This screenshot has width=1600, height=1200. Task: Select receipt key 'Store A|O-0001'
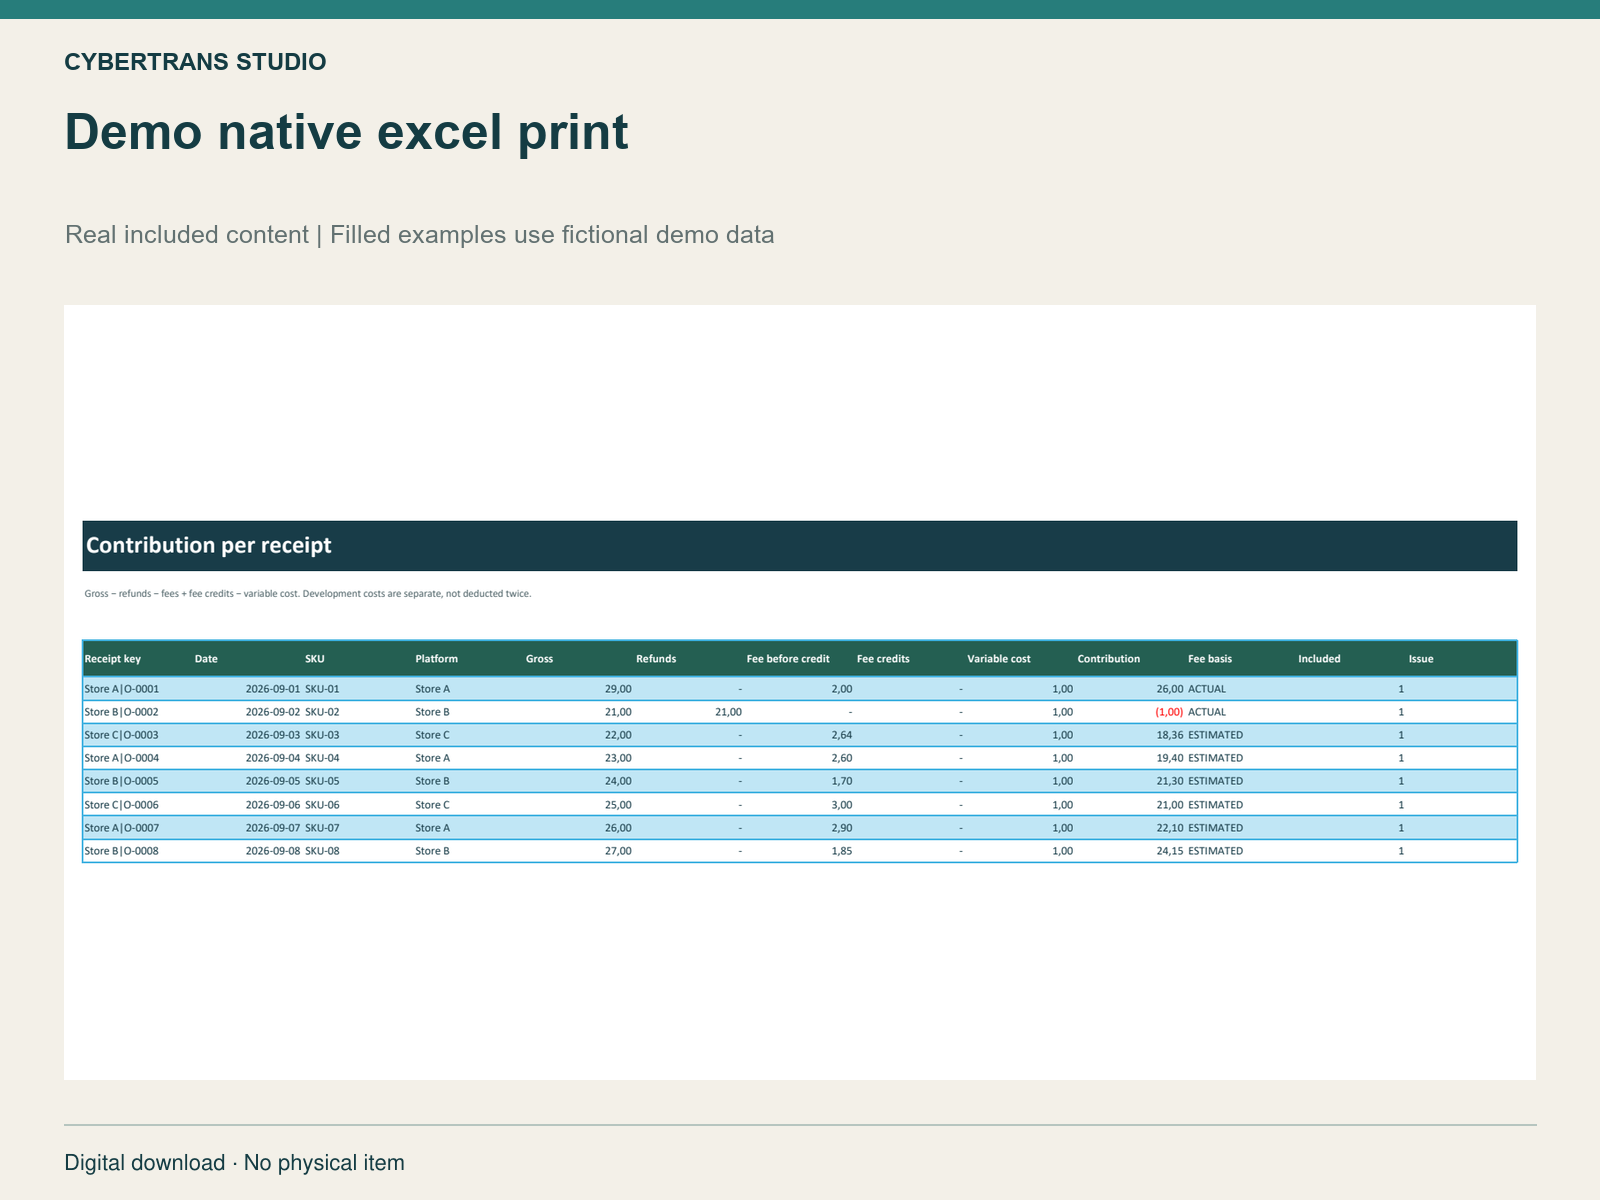tap(122, 689)
